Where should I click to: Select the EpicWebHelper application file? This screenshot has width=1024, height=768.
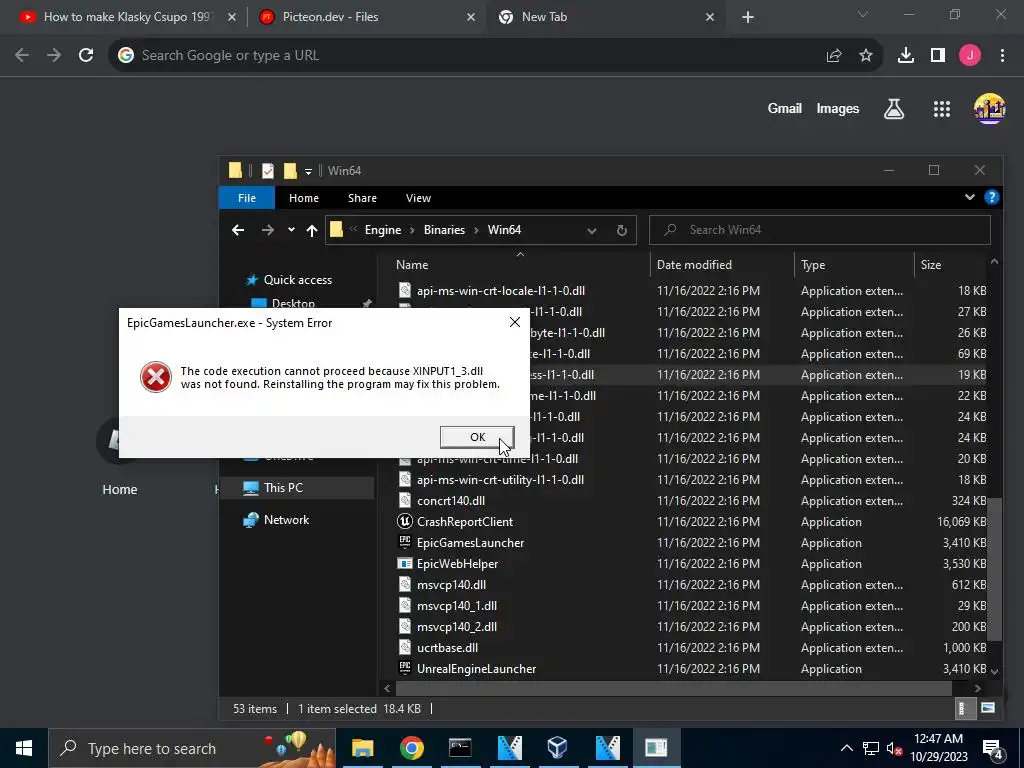tap(457, 564)
